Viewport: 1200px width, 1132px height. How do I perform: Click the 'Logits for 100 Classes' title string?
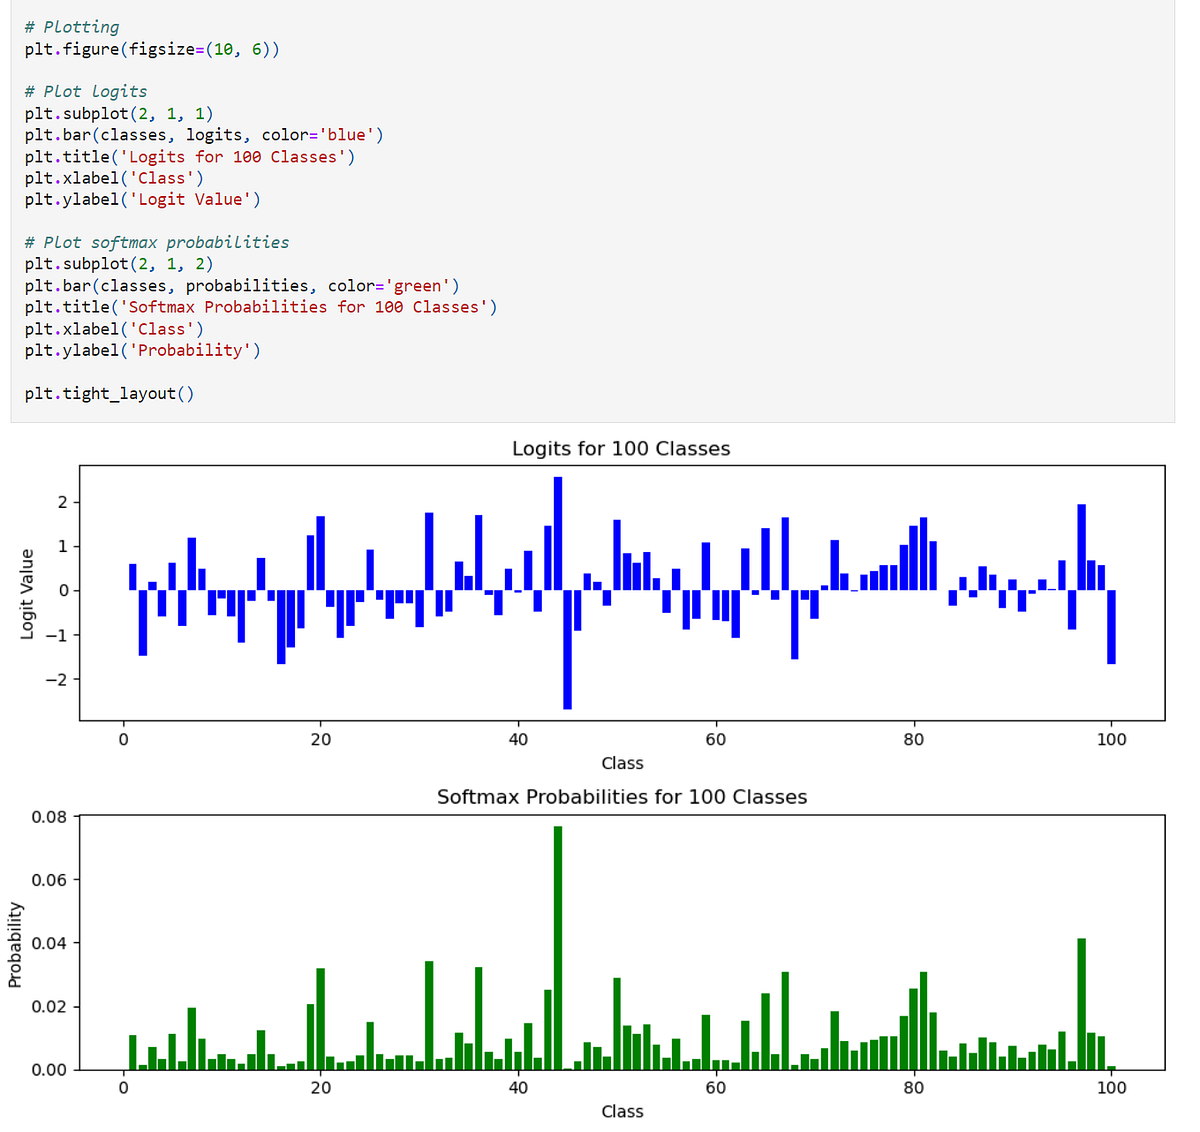(240, 156)
